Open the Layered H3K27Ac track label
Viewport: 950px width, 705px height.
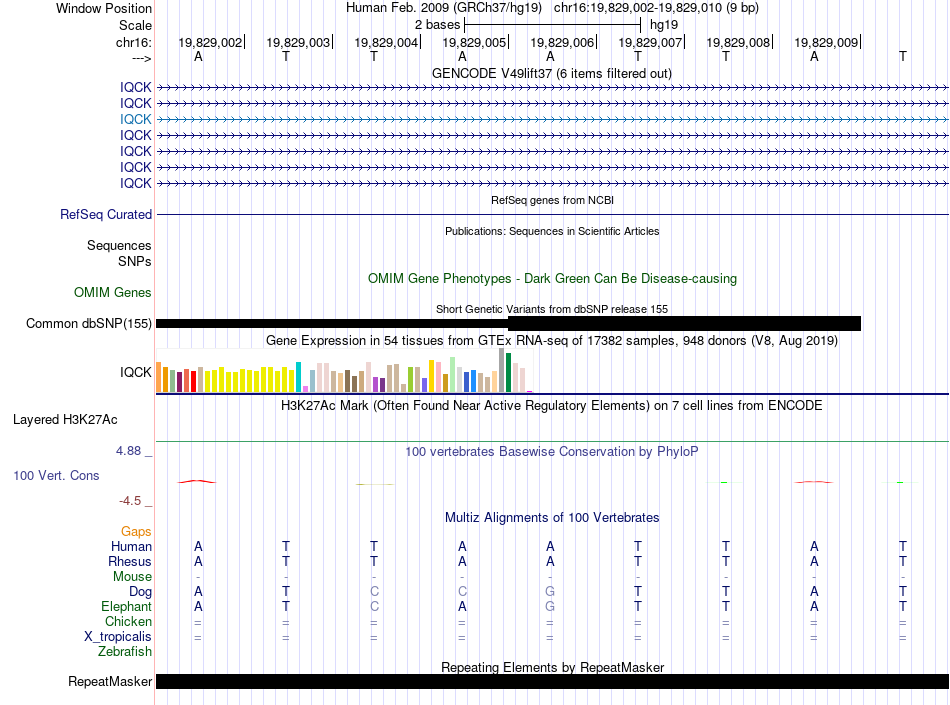(x=65, y=420)
